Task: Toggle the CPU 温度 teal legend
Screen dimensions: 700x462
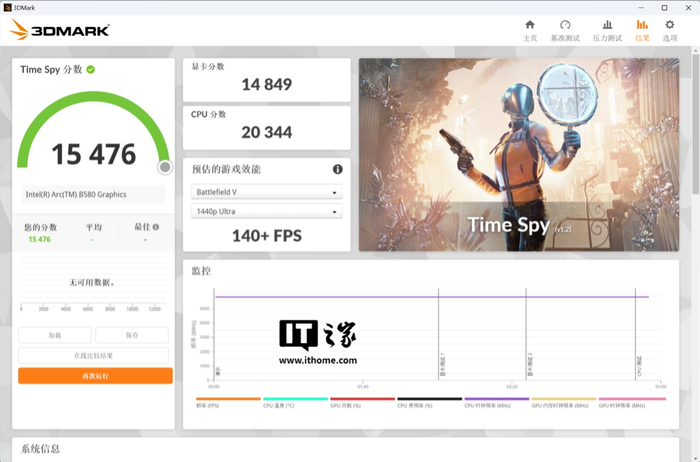Action: coord(295,402)
